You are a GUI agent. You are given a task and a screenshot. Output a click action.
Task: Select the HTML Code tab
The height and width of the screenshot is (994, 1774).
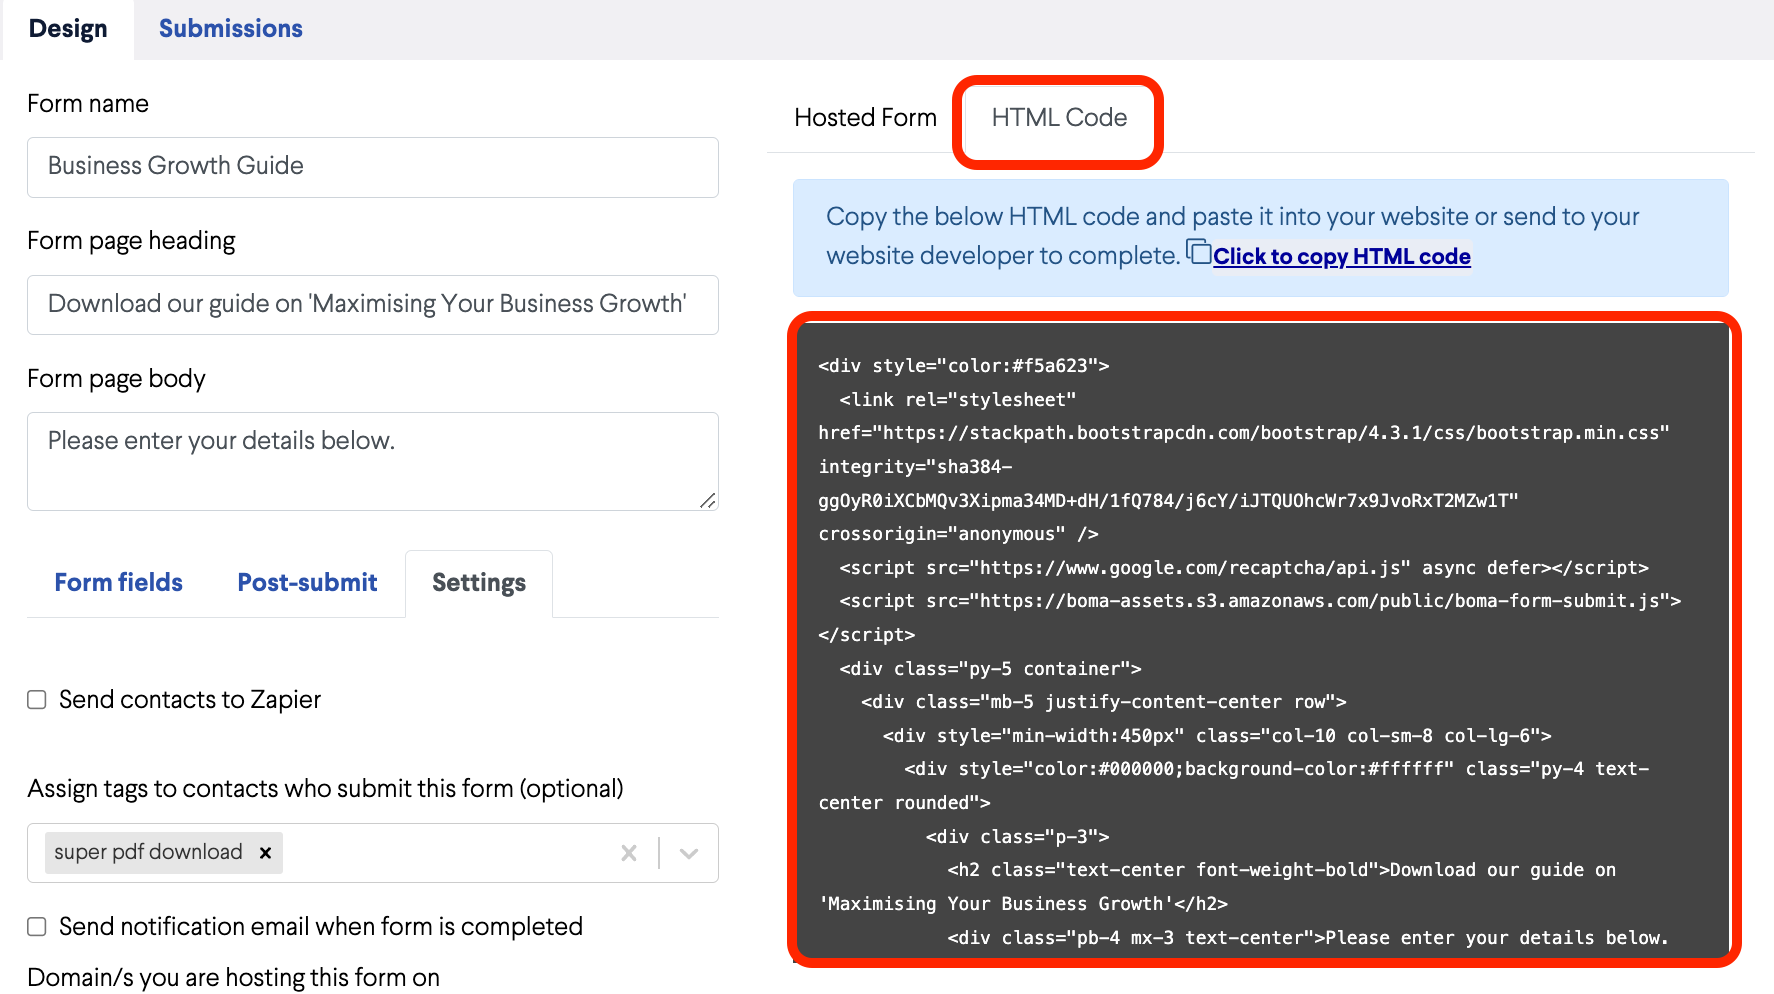[x=1059, y=118]
